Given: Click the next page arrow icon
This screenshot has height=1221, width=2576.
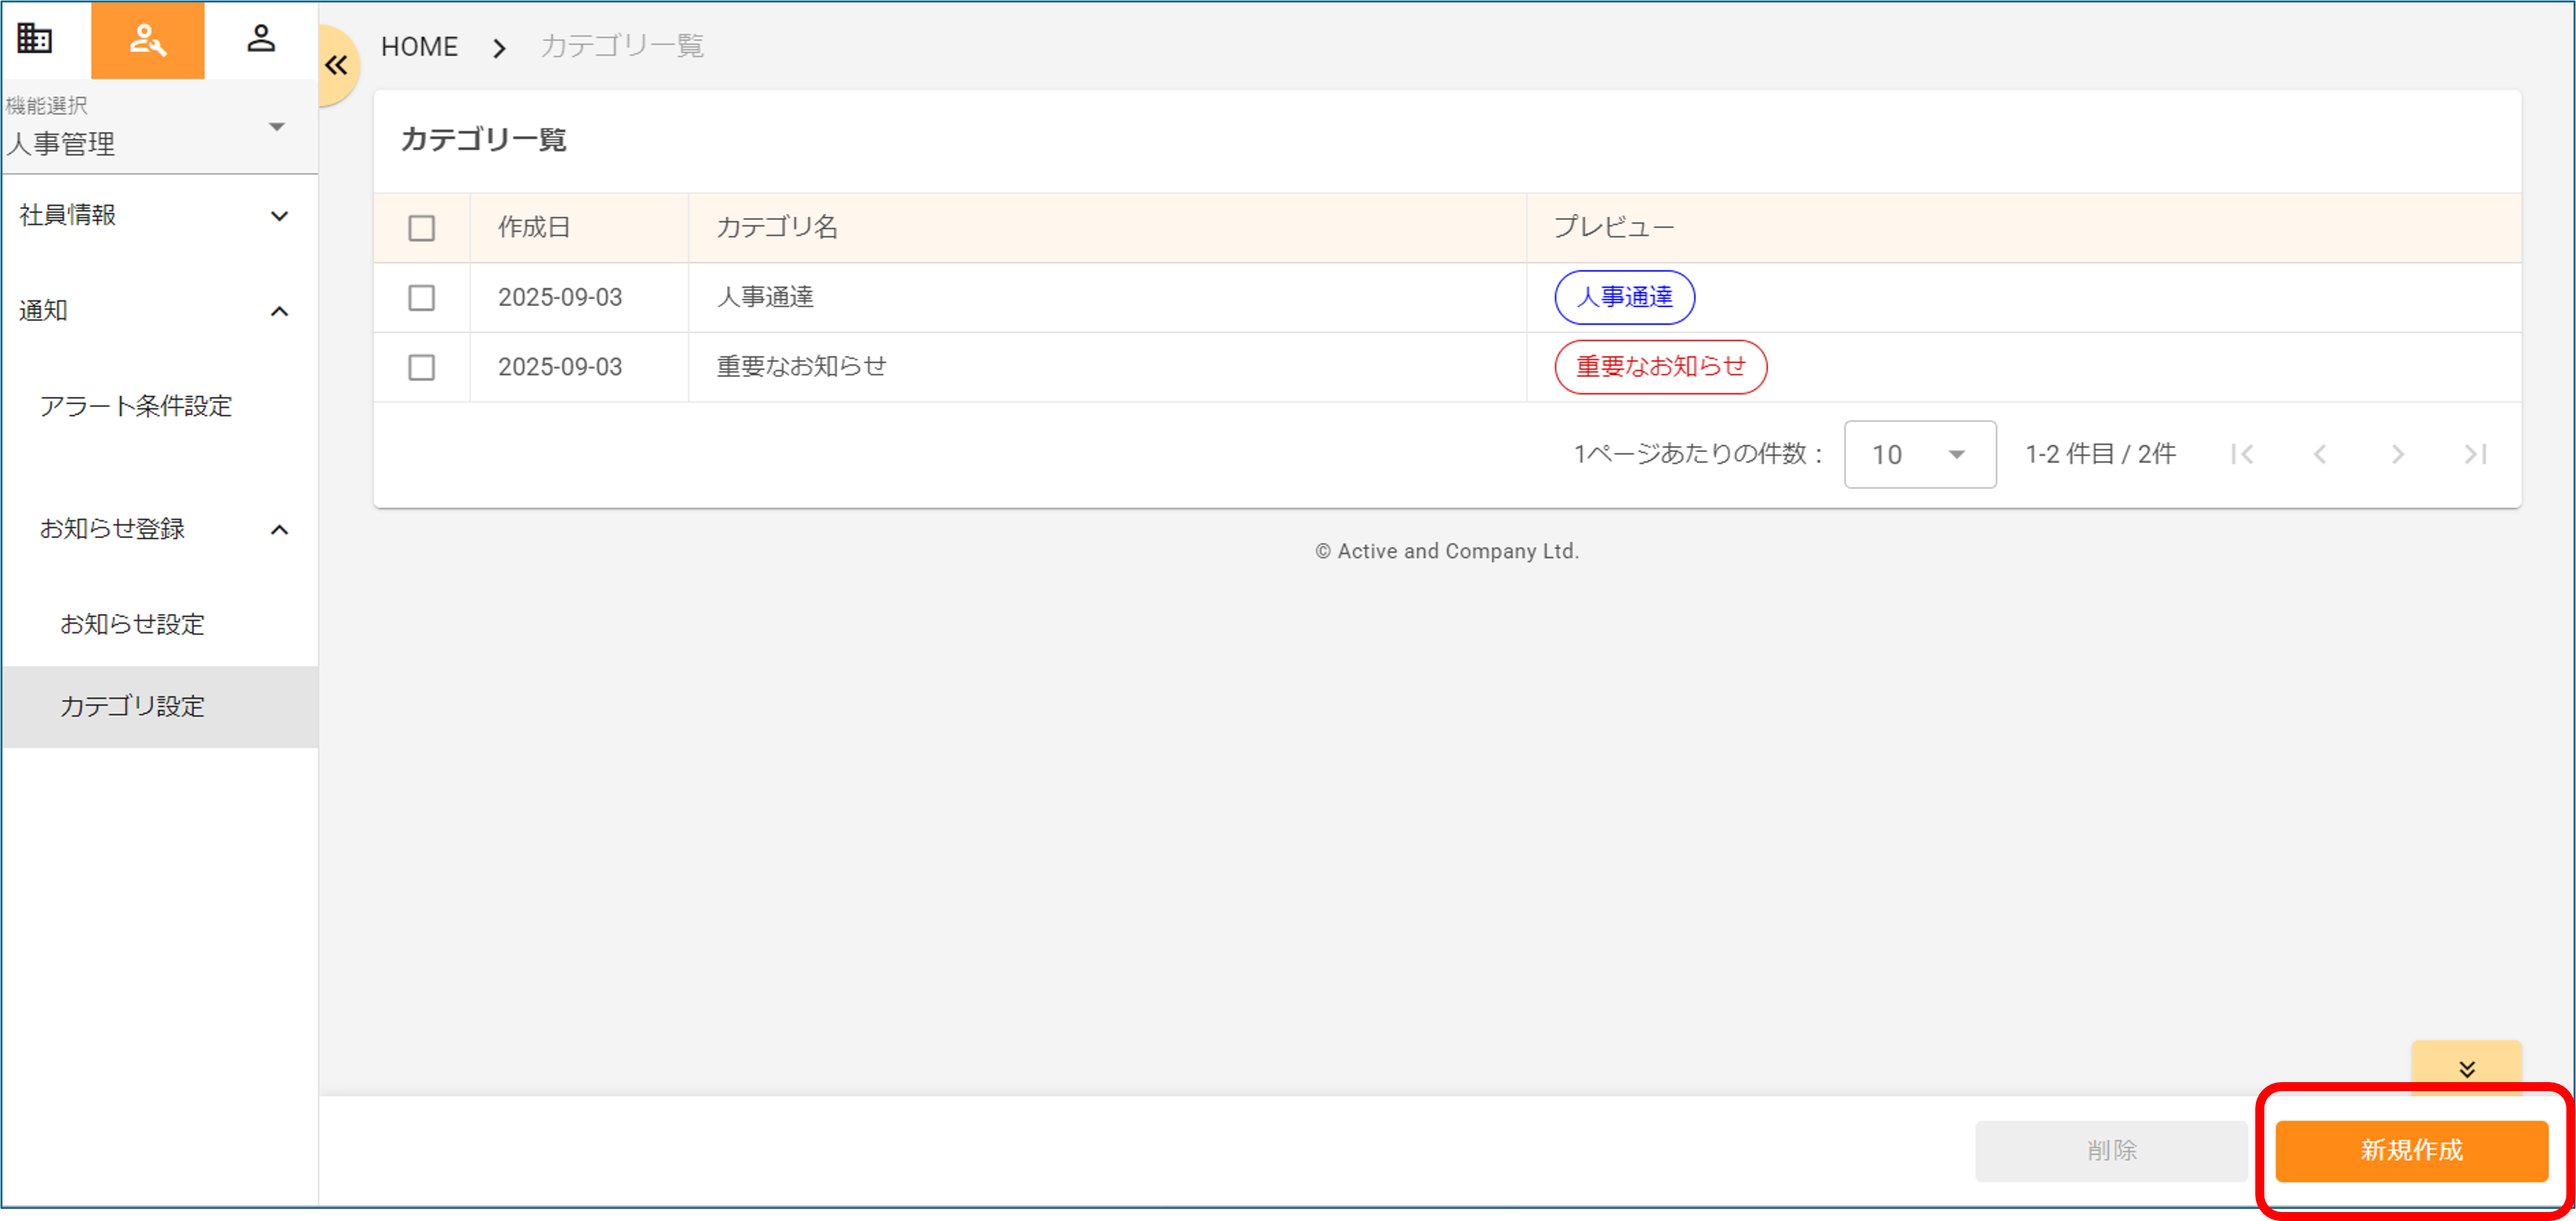Looking at the screenshot, I should click(2397, 455).
